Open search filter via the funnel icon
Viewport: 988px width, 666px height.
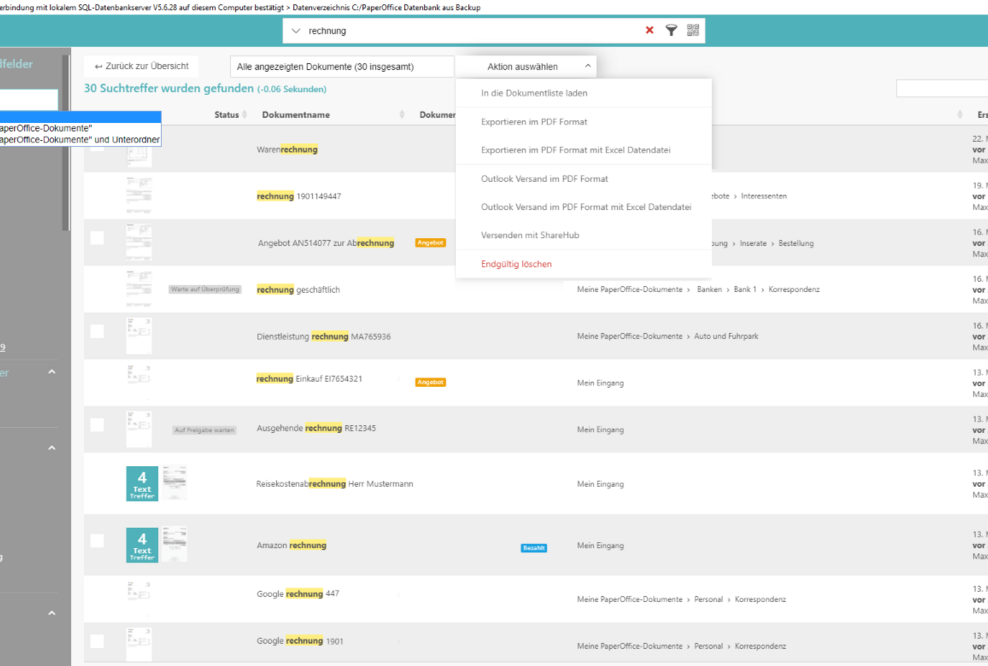tap(672, 30)
